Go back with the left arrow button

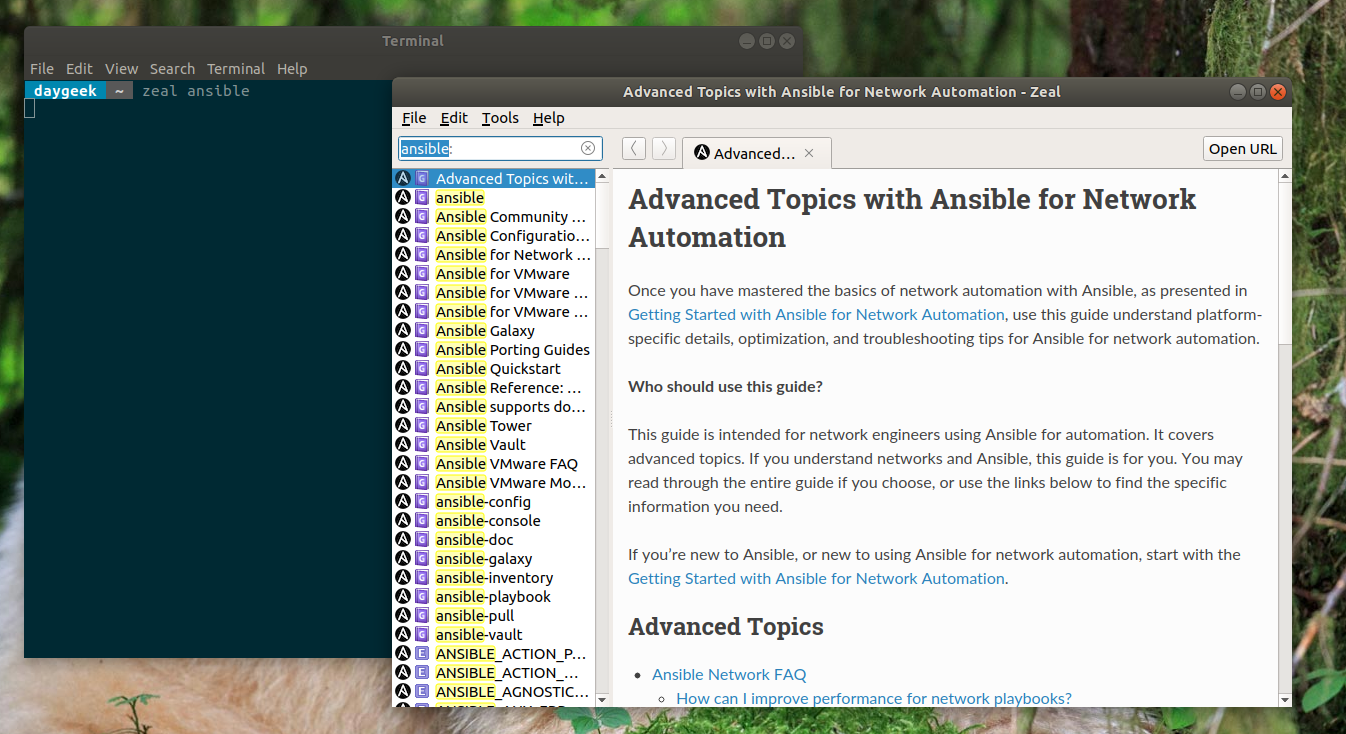(x=633, y=149)
